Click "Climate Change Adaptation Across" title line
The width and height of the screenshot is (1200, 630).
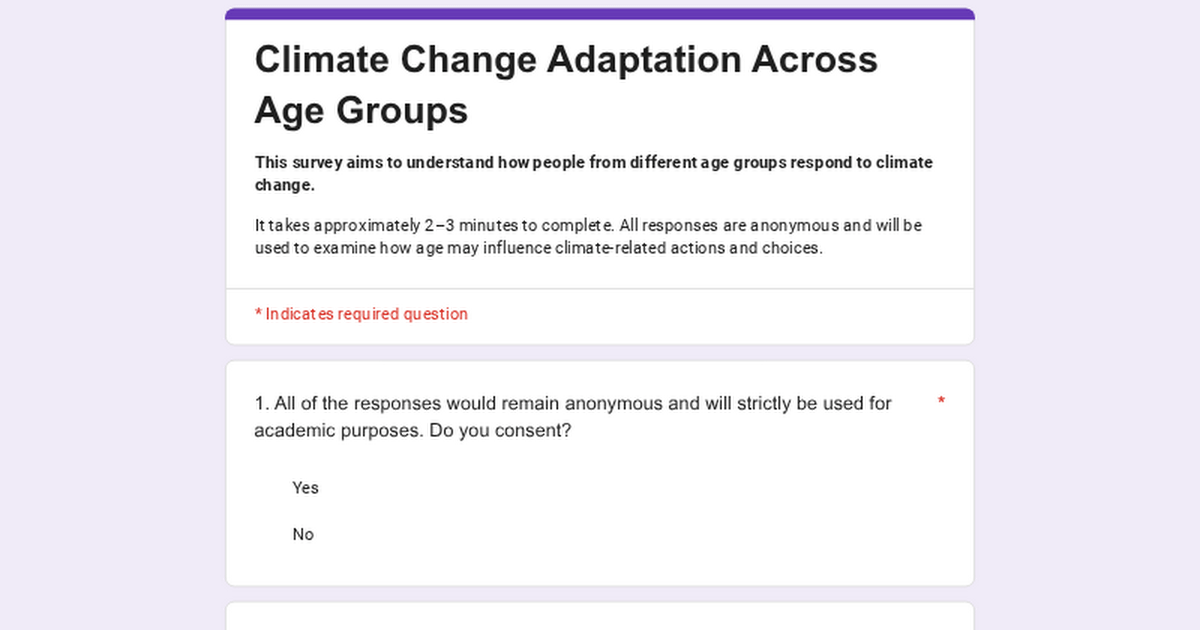click(x=566, y=60)
